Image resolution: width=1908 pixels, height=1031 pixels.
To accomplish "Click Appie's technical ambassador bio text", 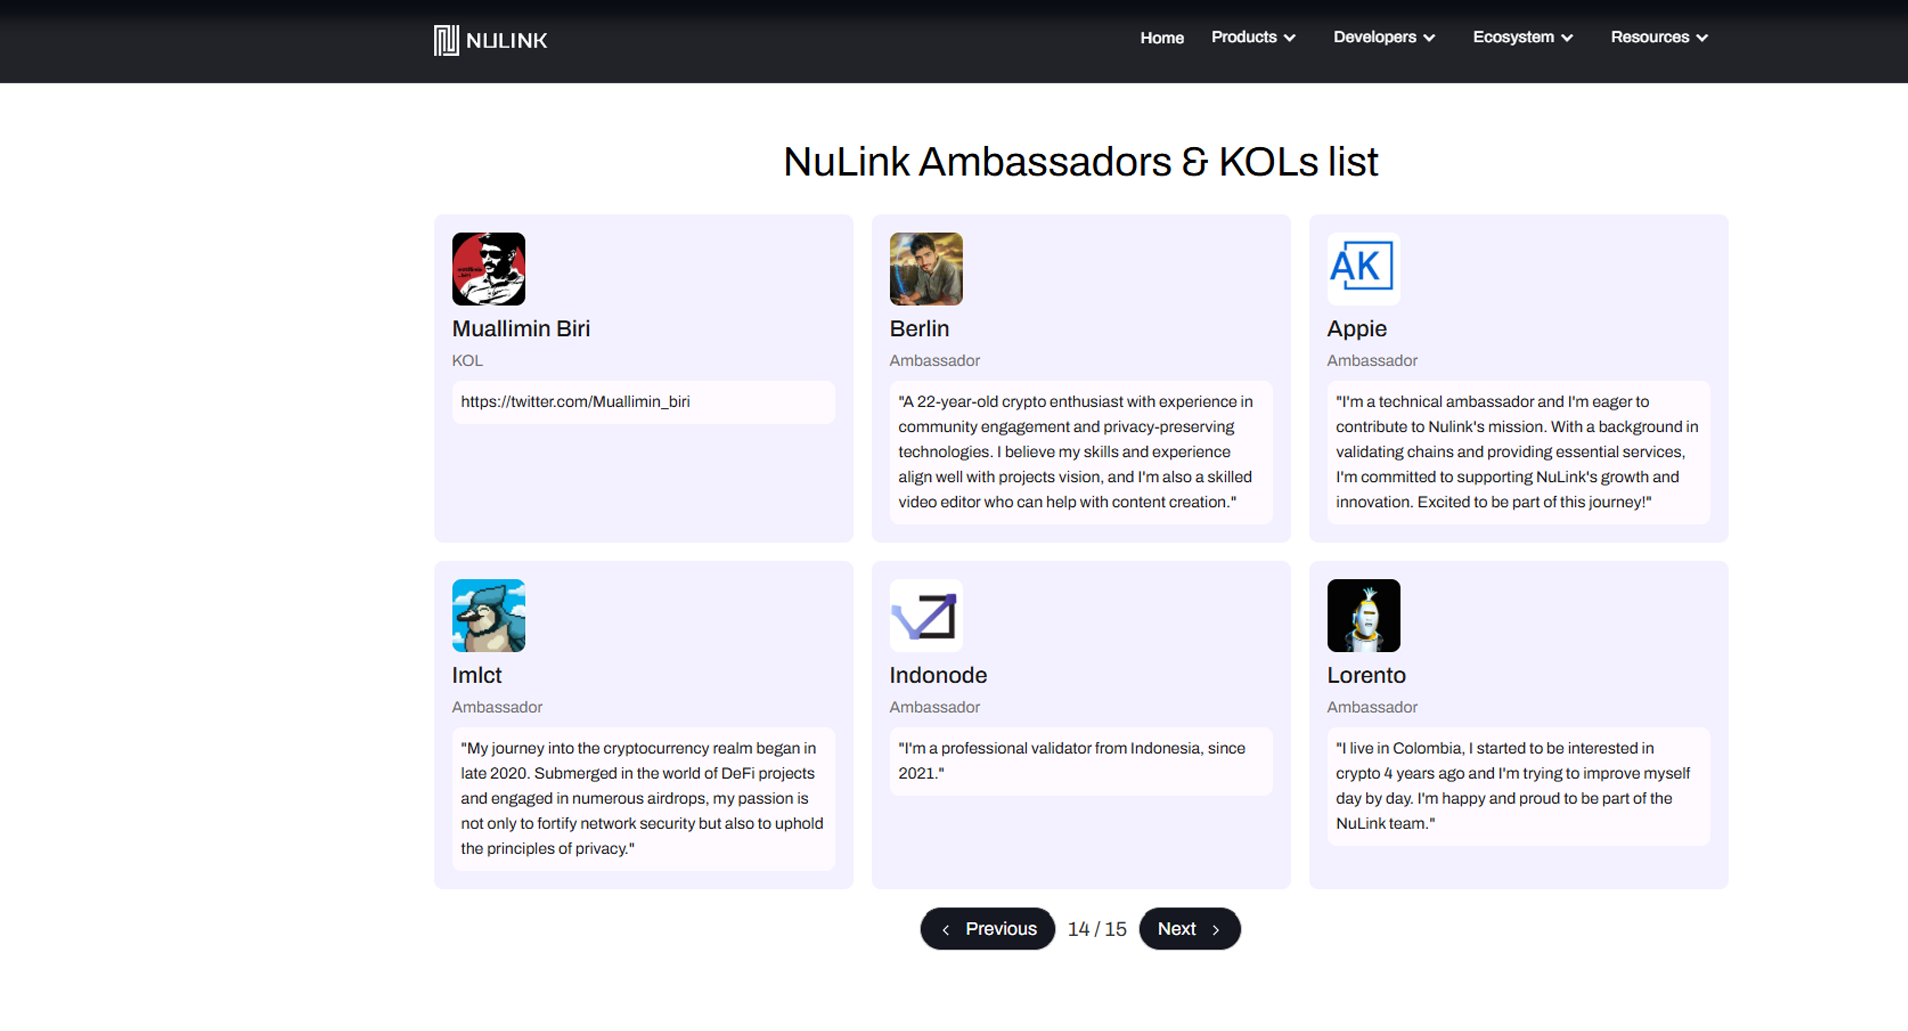I will [x=1517, y=452].
